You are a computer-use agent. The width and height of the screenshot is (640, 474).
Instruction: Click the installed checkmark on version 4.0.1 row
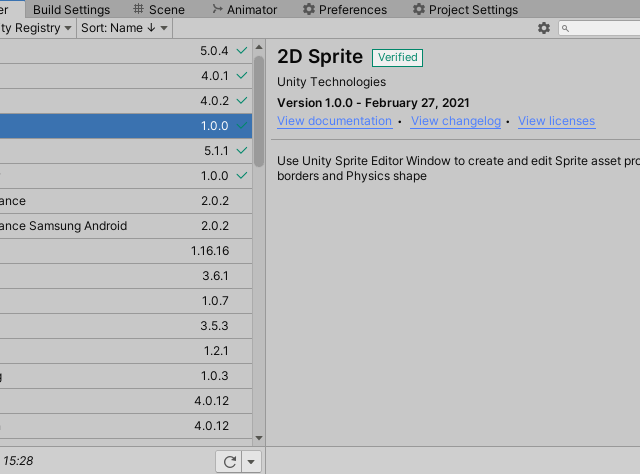tap(242, 76)
